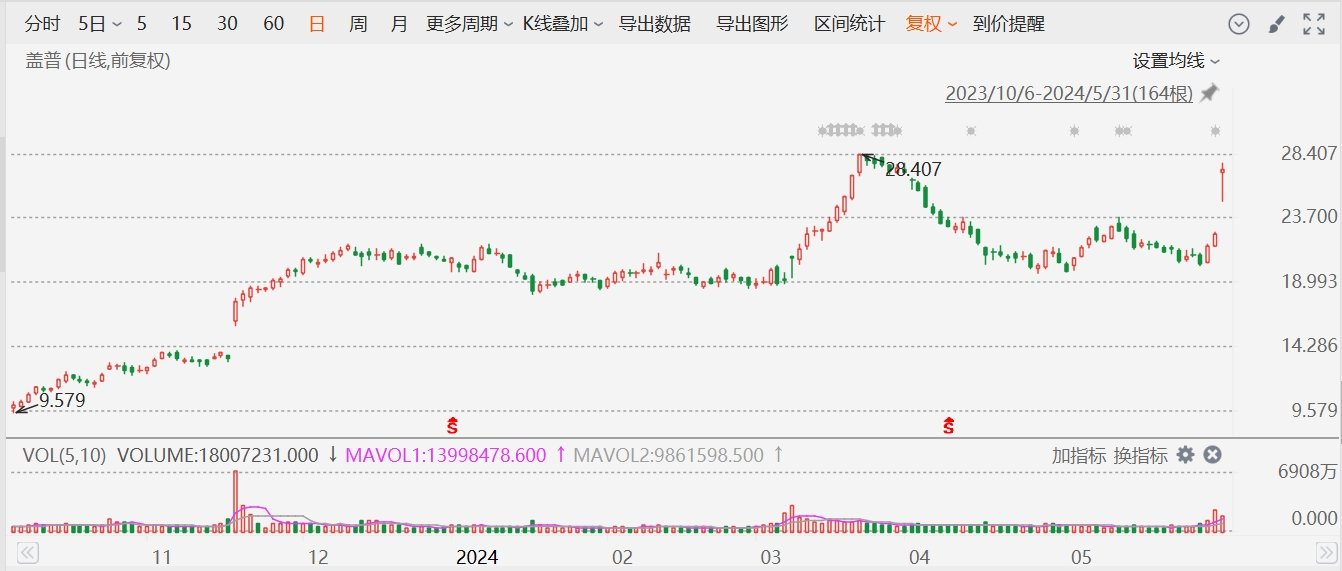The width and height of the screenshot is (1342, 571).
Task: Pin the date range with pushpin icon
Action: point(1210,93)
